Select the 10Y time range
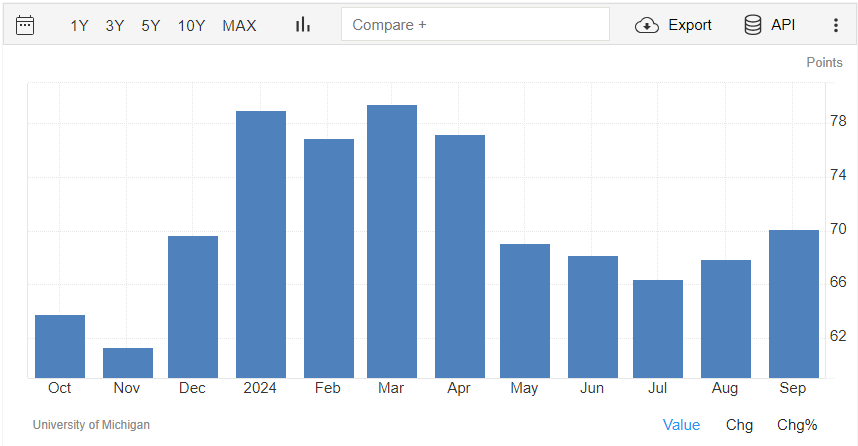This screenshot has height=446, width=858. (x=191, y=26)
